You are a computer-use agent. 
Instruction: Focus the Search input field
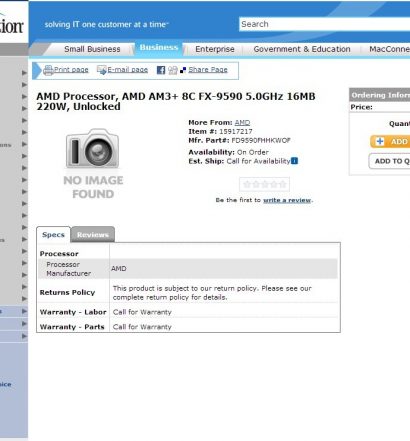[x=324, y=24]
